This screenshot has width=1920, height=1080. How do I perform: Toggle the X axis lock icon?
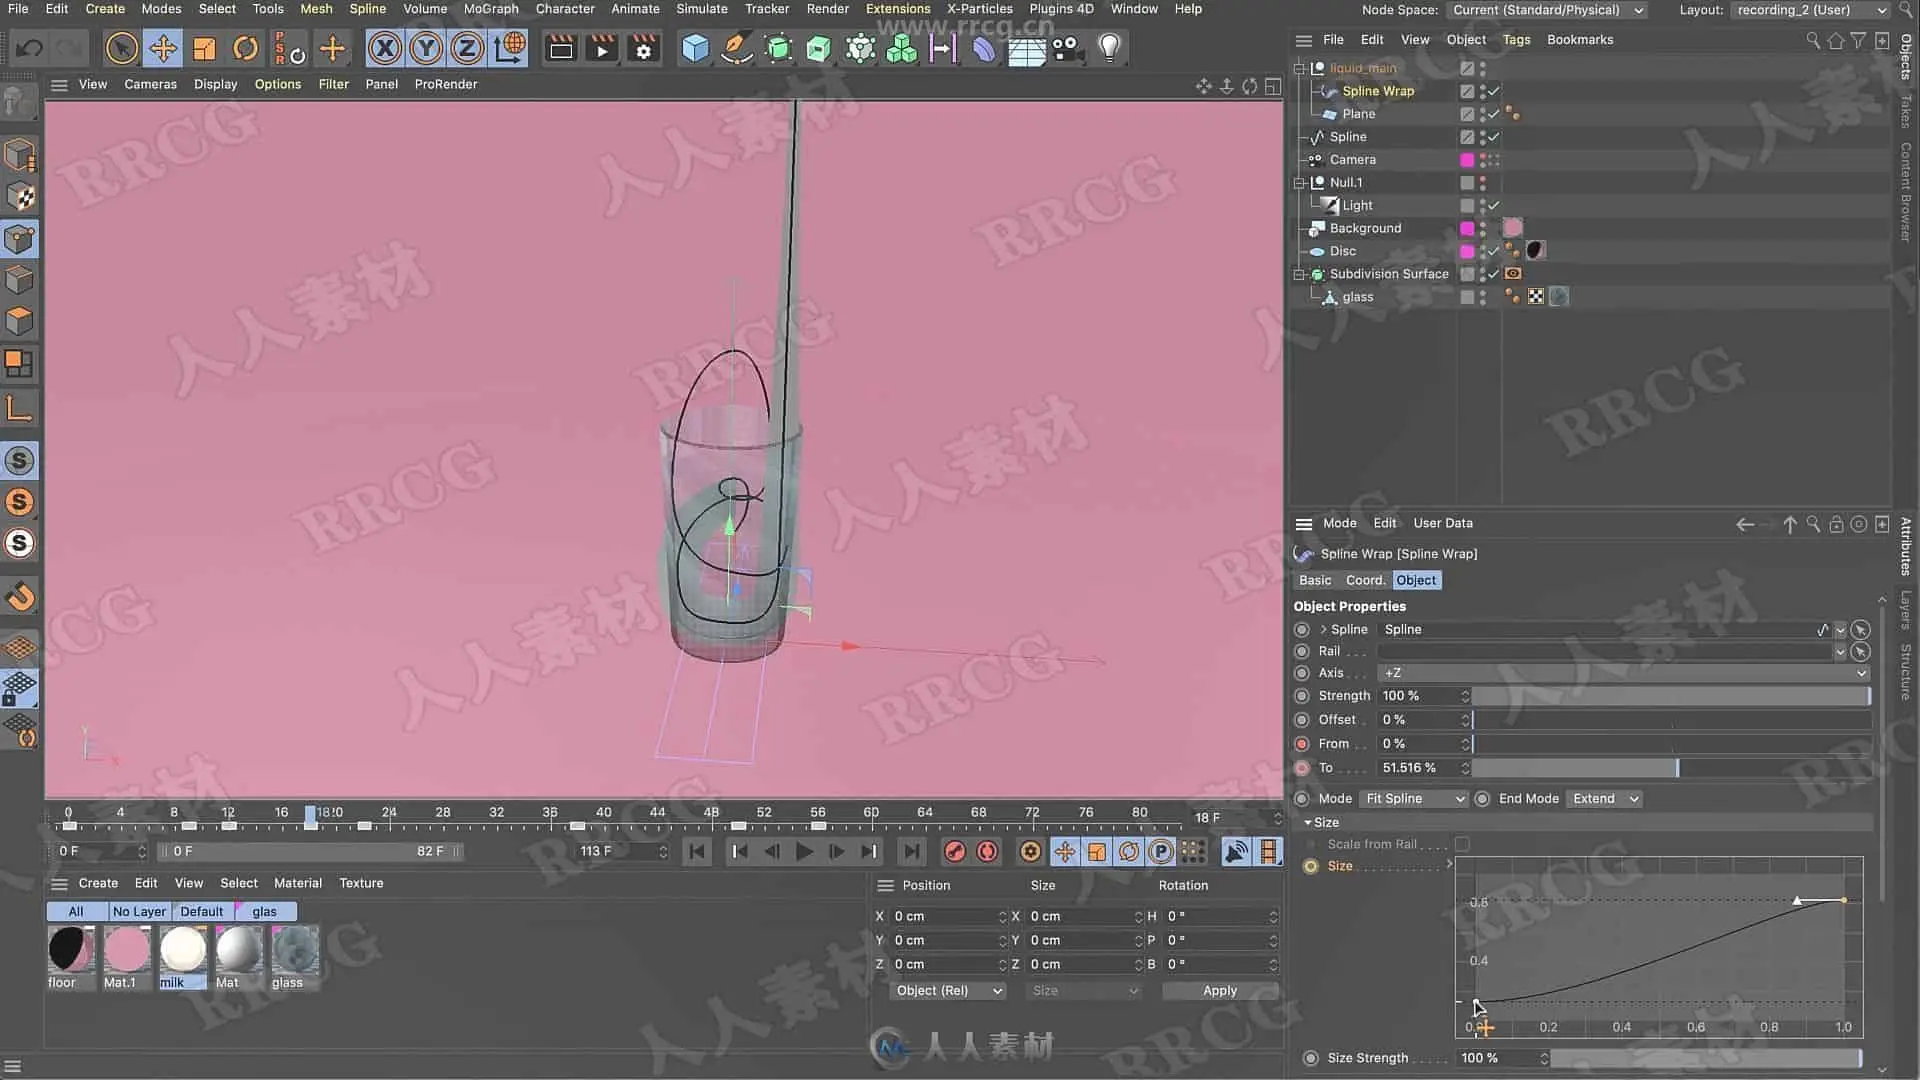[x=385, y=48]
